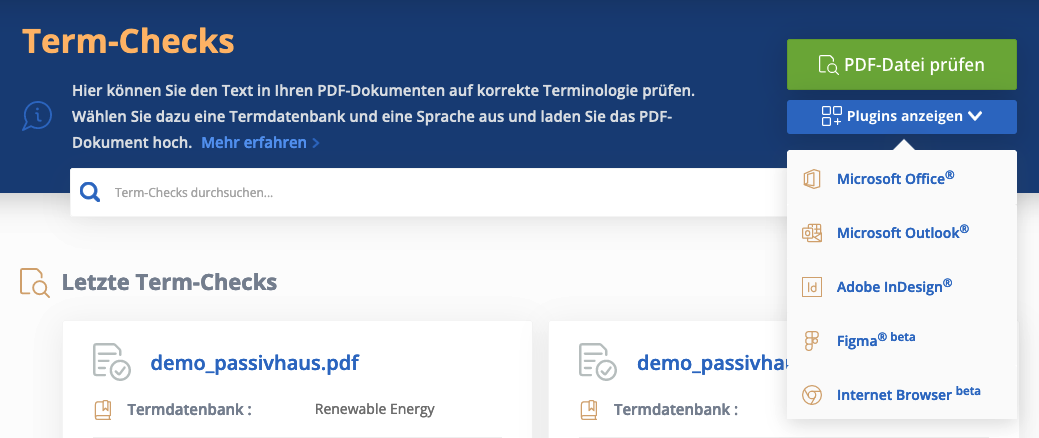1039x438 pixels.
Task: Click first demo_passivhaus.pdf checked-document icon
Action: pyautogui.click(x=111, y=362)
